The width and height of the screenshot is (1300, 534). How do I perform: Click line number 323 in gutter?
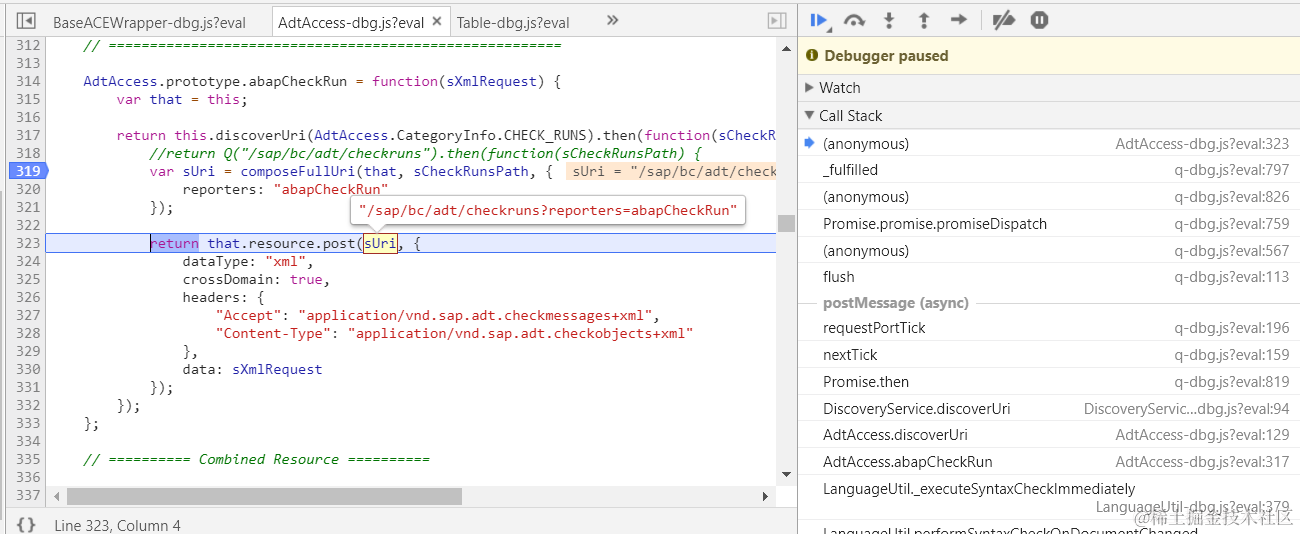pyautogui.click(x=28, y=243)
